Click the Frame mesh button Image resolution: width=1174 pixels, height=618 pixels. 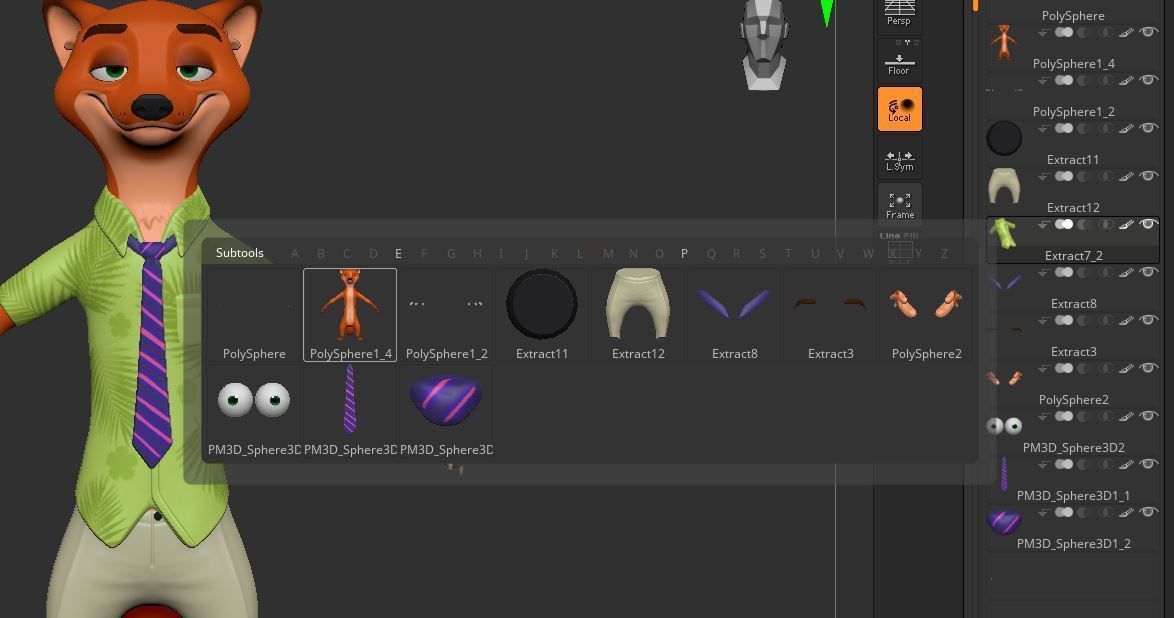tap(899, 205)
